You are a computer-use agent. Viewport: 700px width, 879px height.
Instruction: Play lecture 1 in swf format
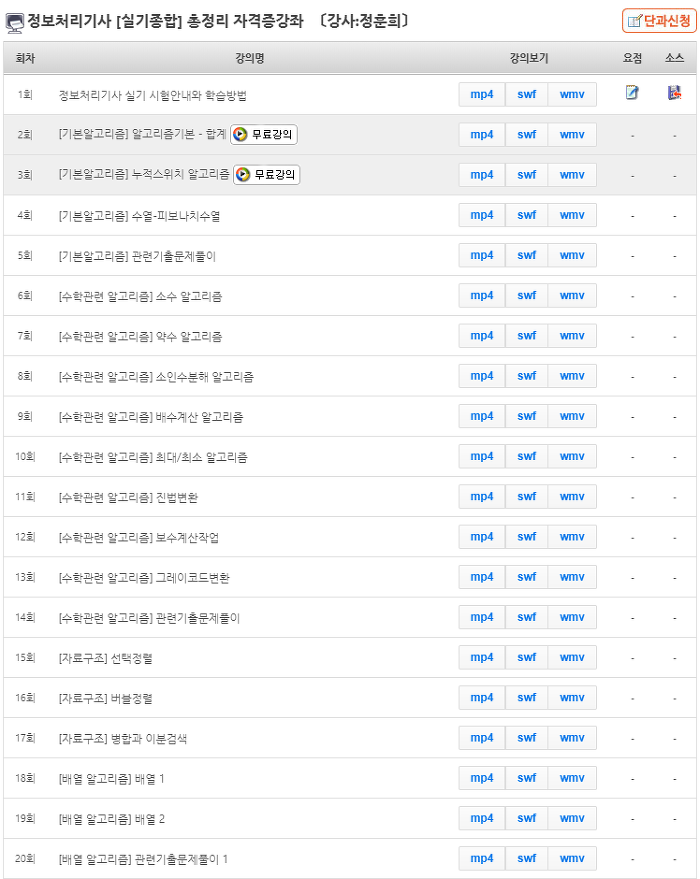526,95
